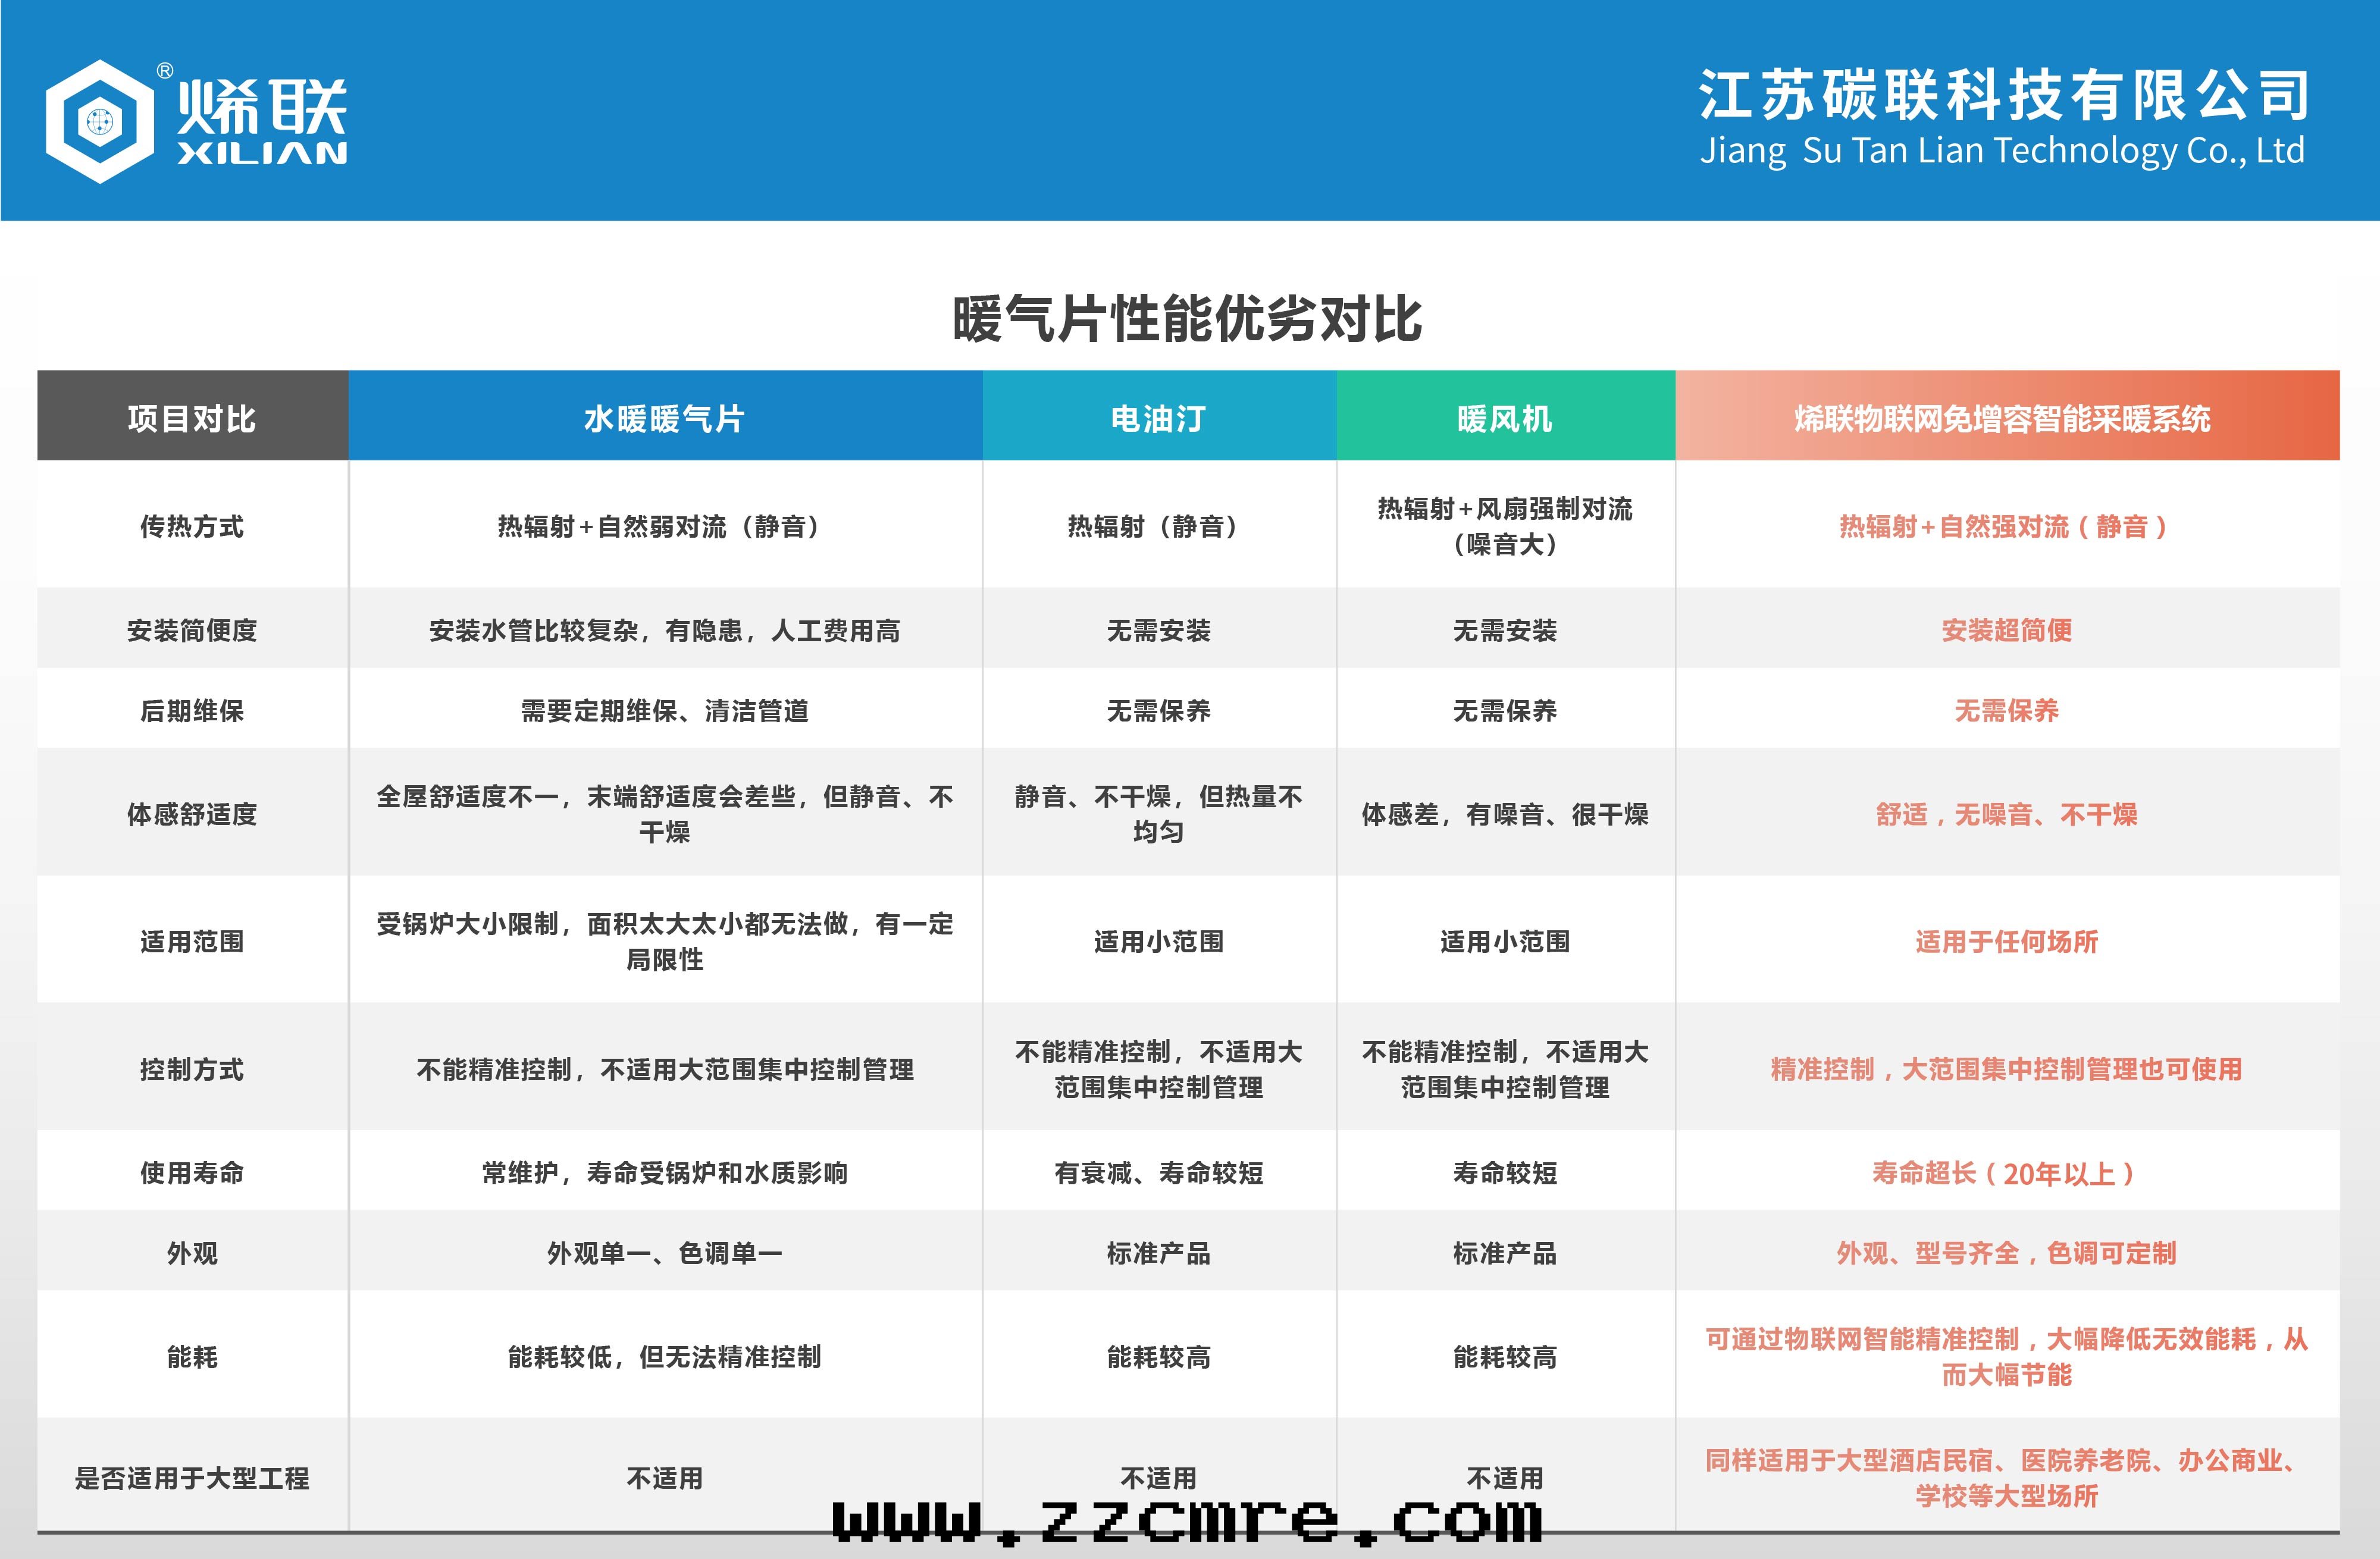Image resolution: width=2380 pixels, height=1559 pixels.
Task: Click Jiang Su Tan Lian Technology text
Action: click(2002, 151)
